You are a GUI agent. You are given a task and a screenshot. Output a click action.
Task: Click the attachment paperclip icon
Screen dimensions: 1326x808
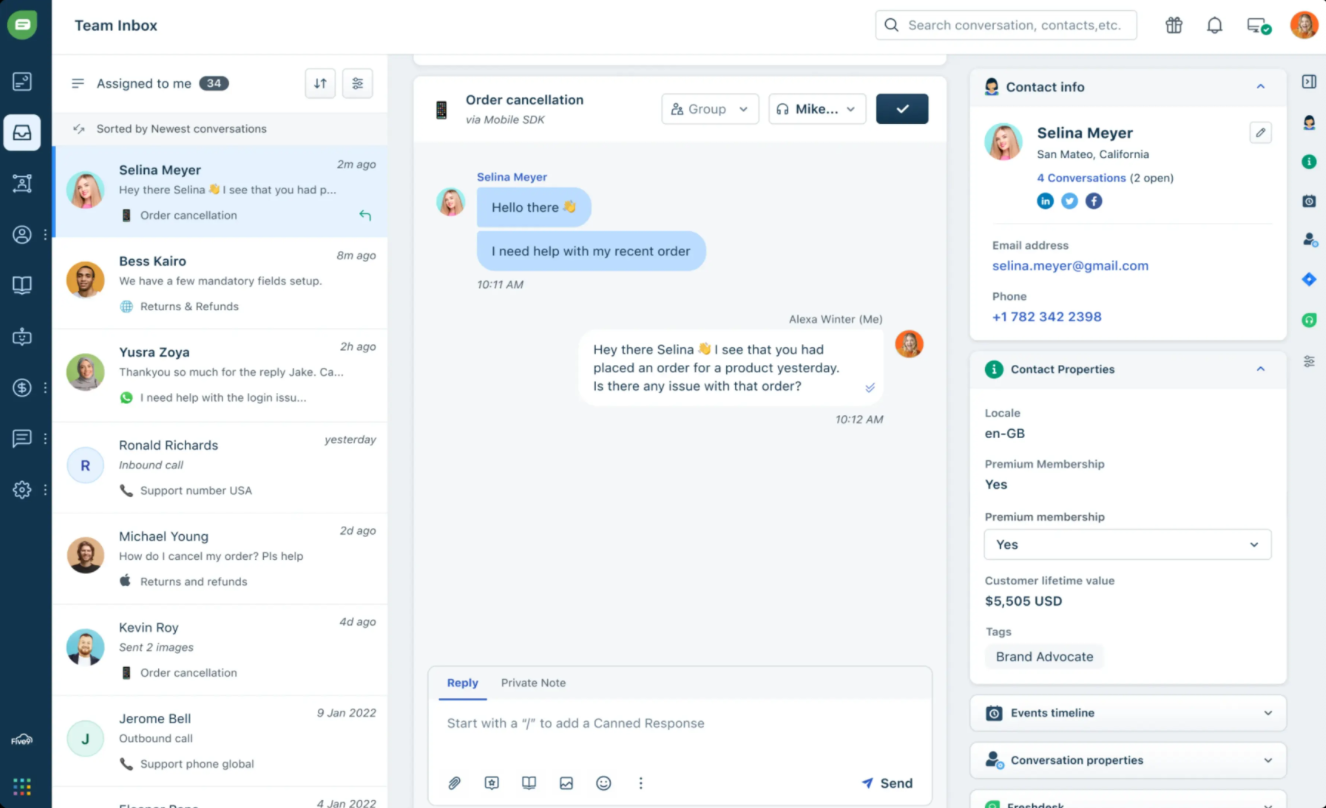point(454,783)
